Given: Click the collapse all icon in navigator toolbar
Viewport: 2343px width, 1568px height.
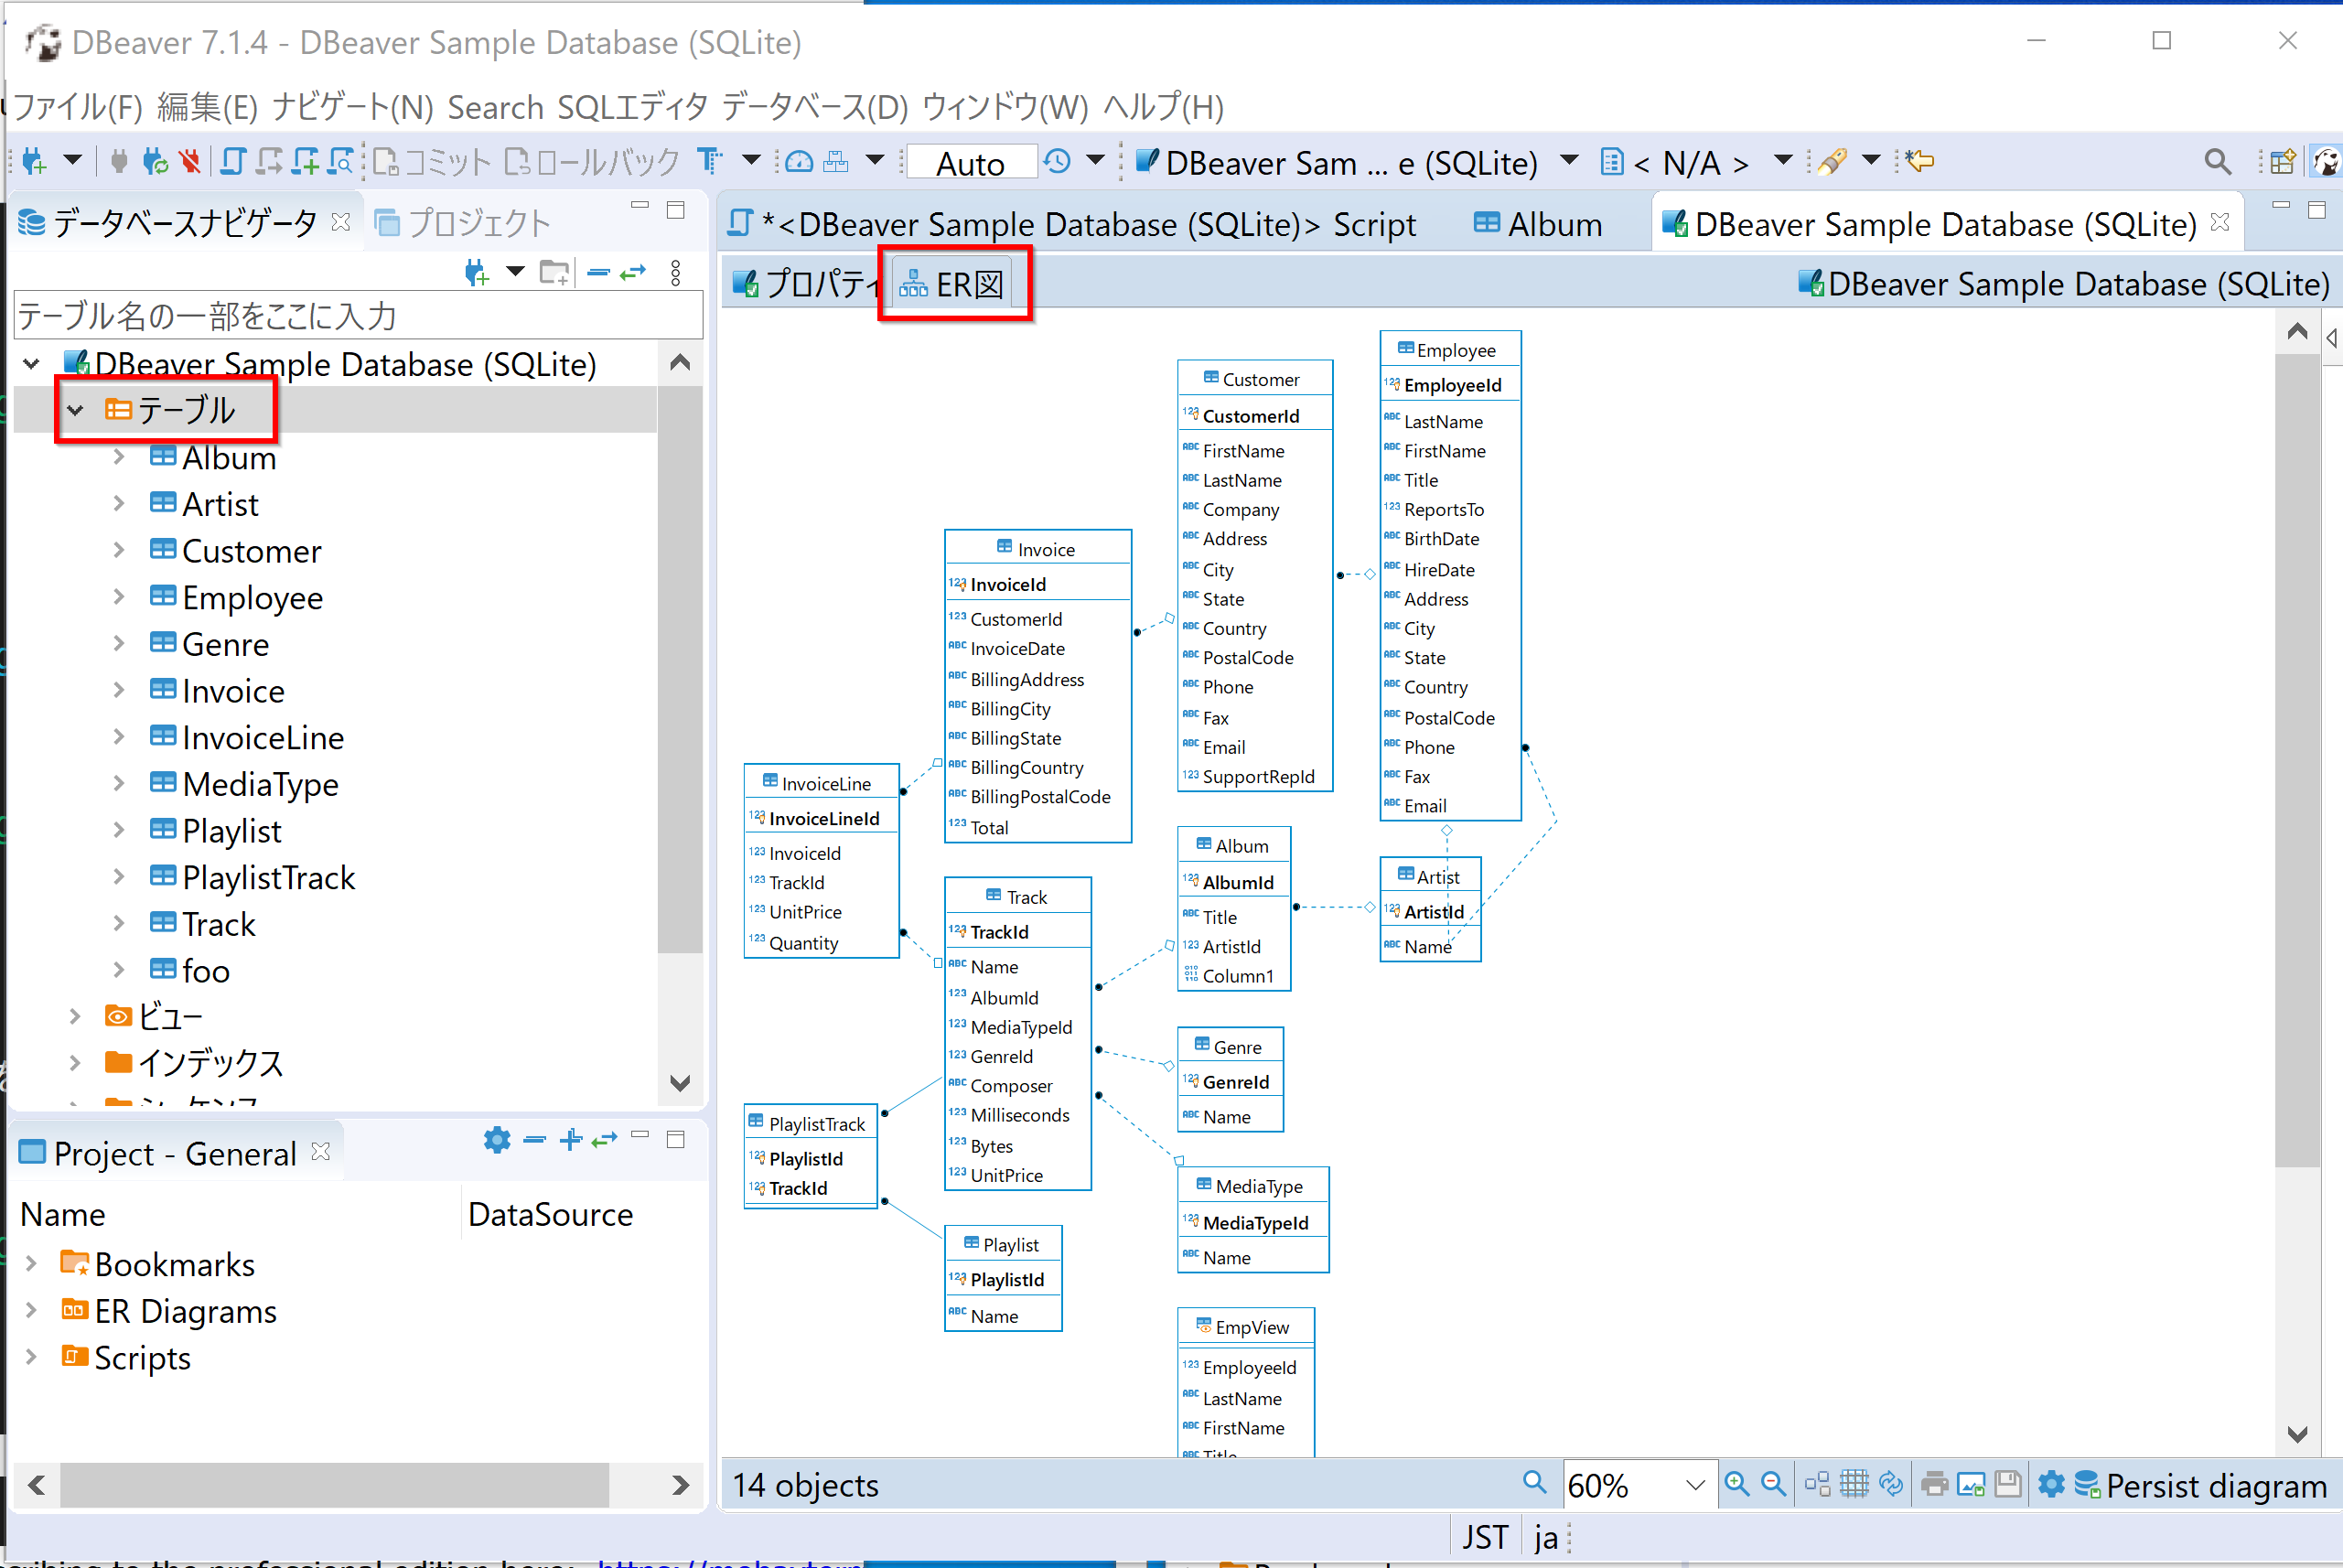Looking at the screenshot, I should pos(598,272).
